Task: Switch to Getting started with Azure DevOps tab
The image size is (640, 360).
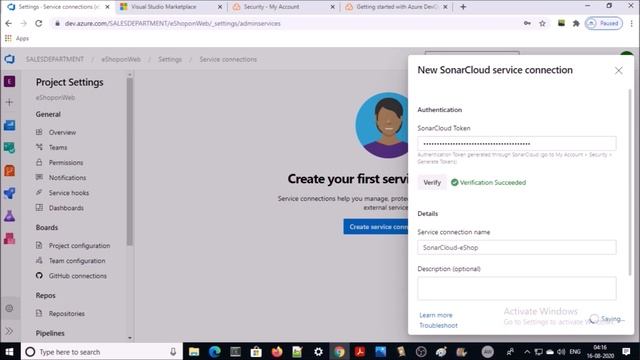Action: (x=396, y=7)
